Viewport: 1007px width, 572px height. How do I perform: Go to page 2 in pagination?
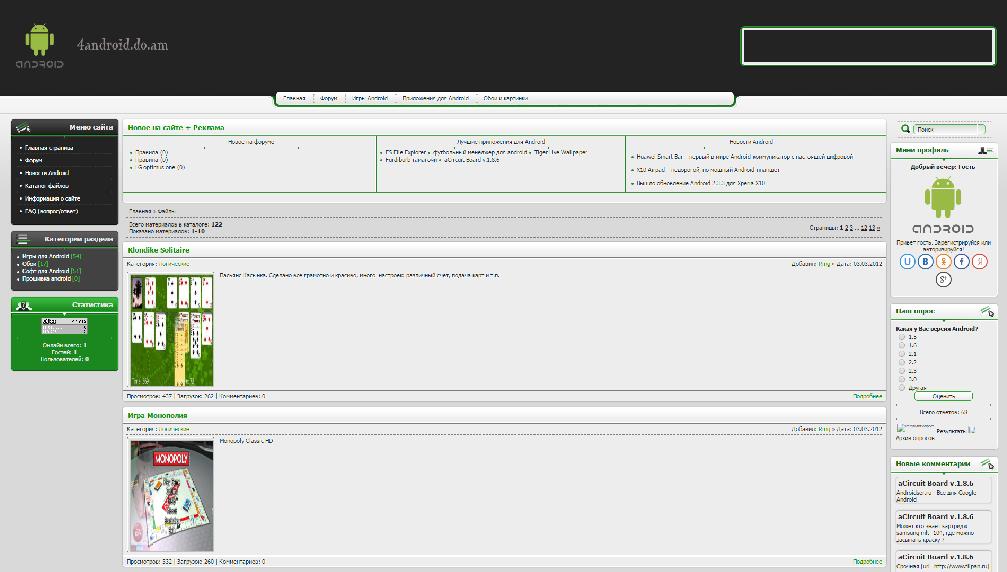pyautogui.click(x=847, y=228)
